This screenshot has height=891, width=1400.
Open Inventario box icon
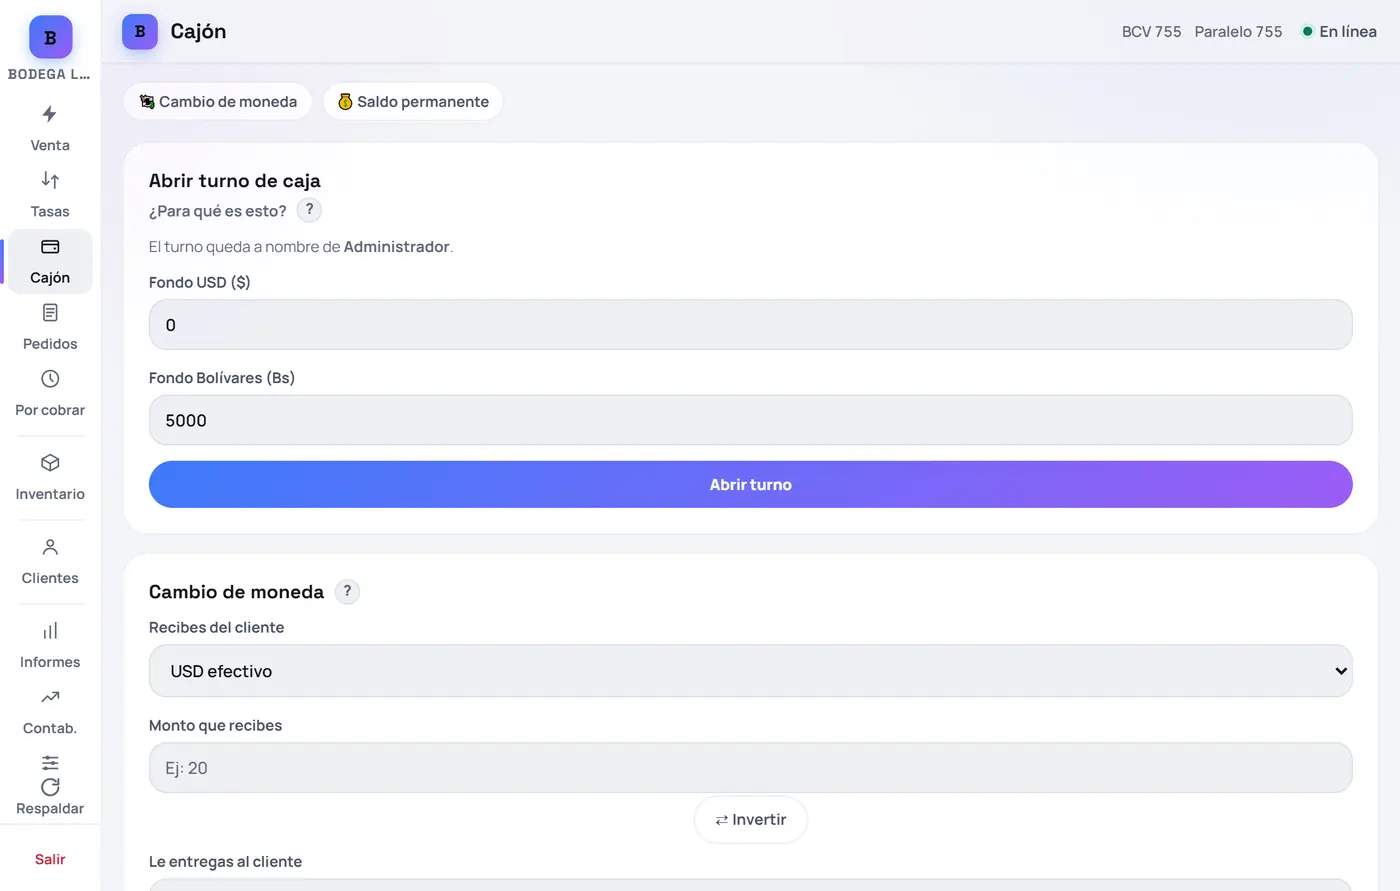[x=50, y=463]
